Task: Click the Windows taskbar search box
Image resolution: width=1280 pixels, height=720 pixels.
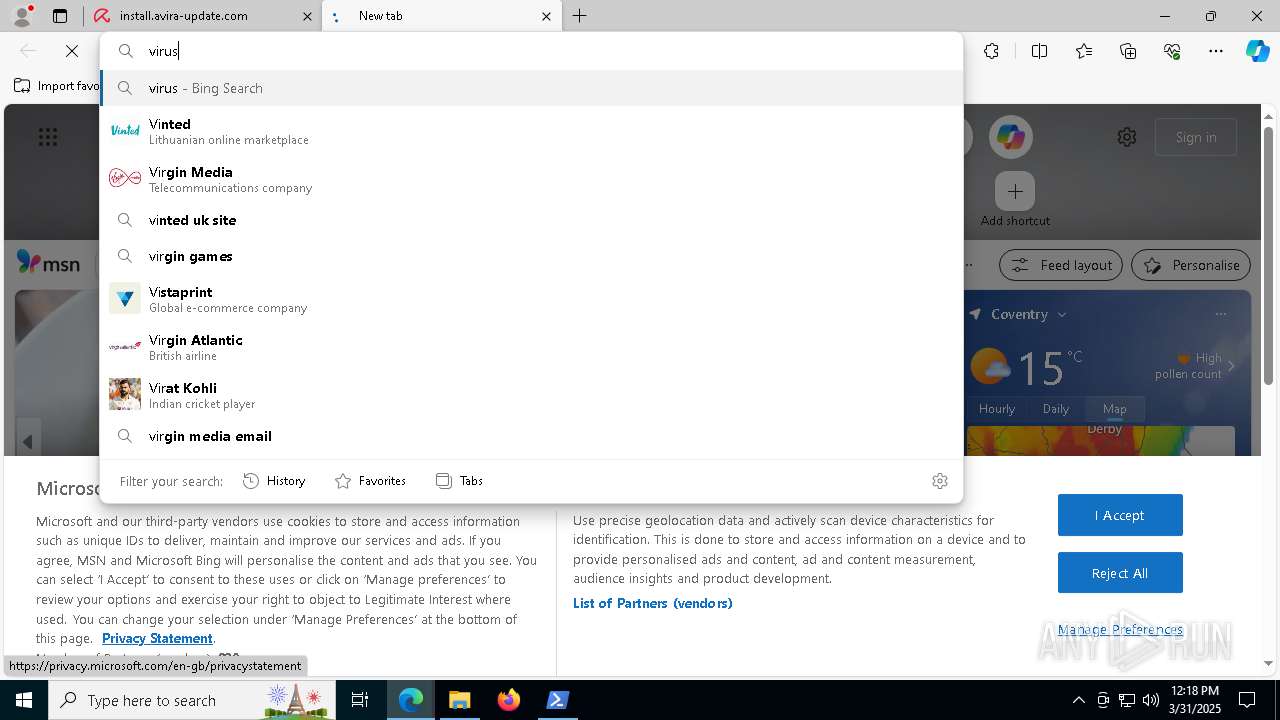Action: [x=191, y=700]
